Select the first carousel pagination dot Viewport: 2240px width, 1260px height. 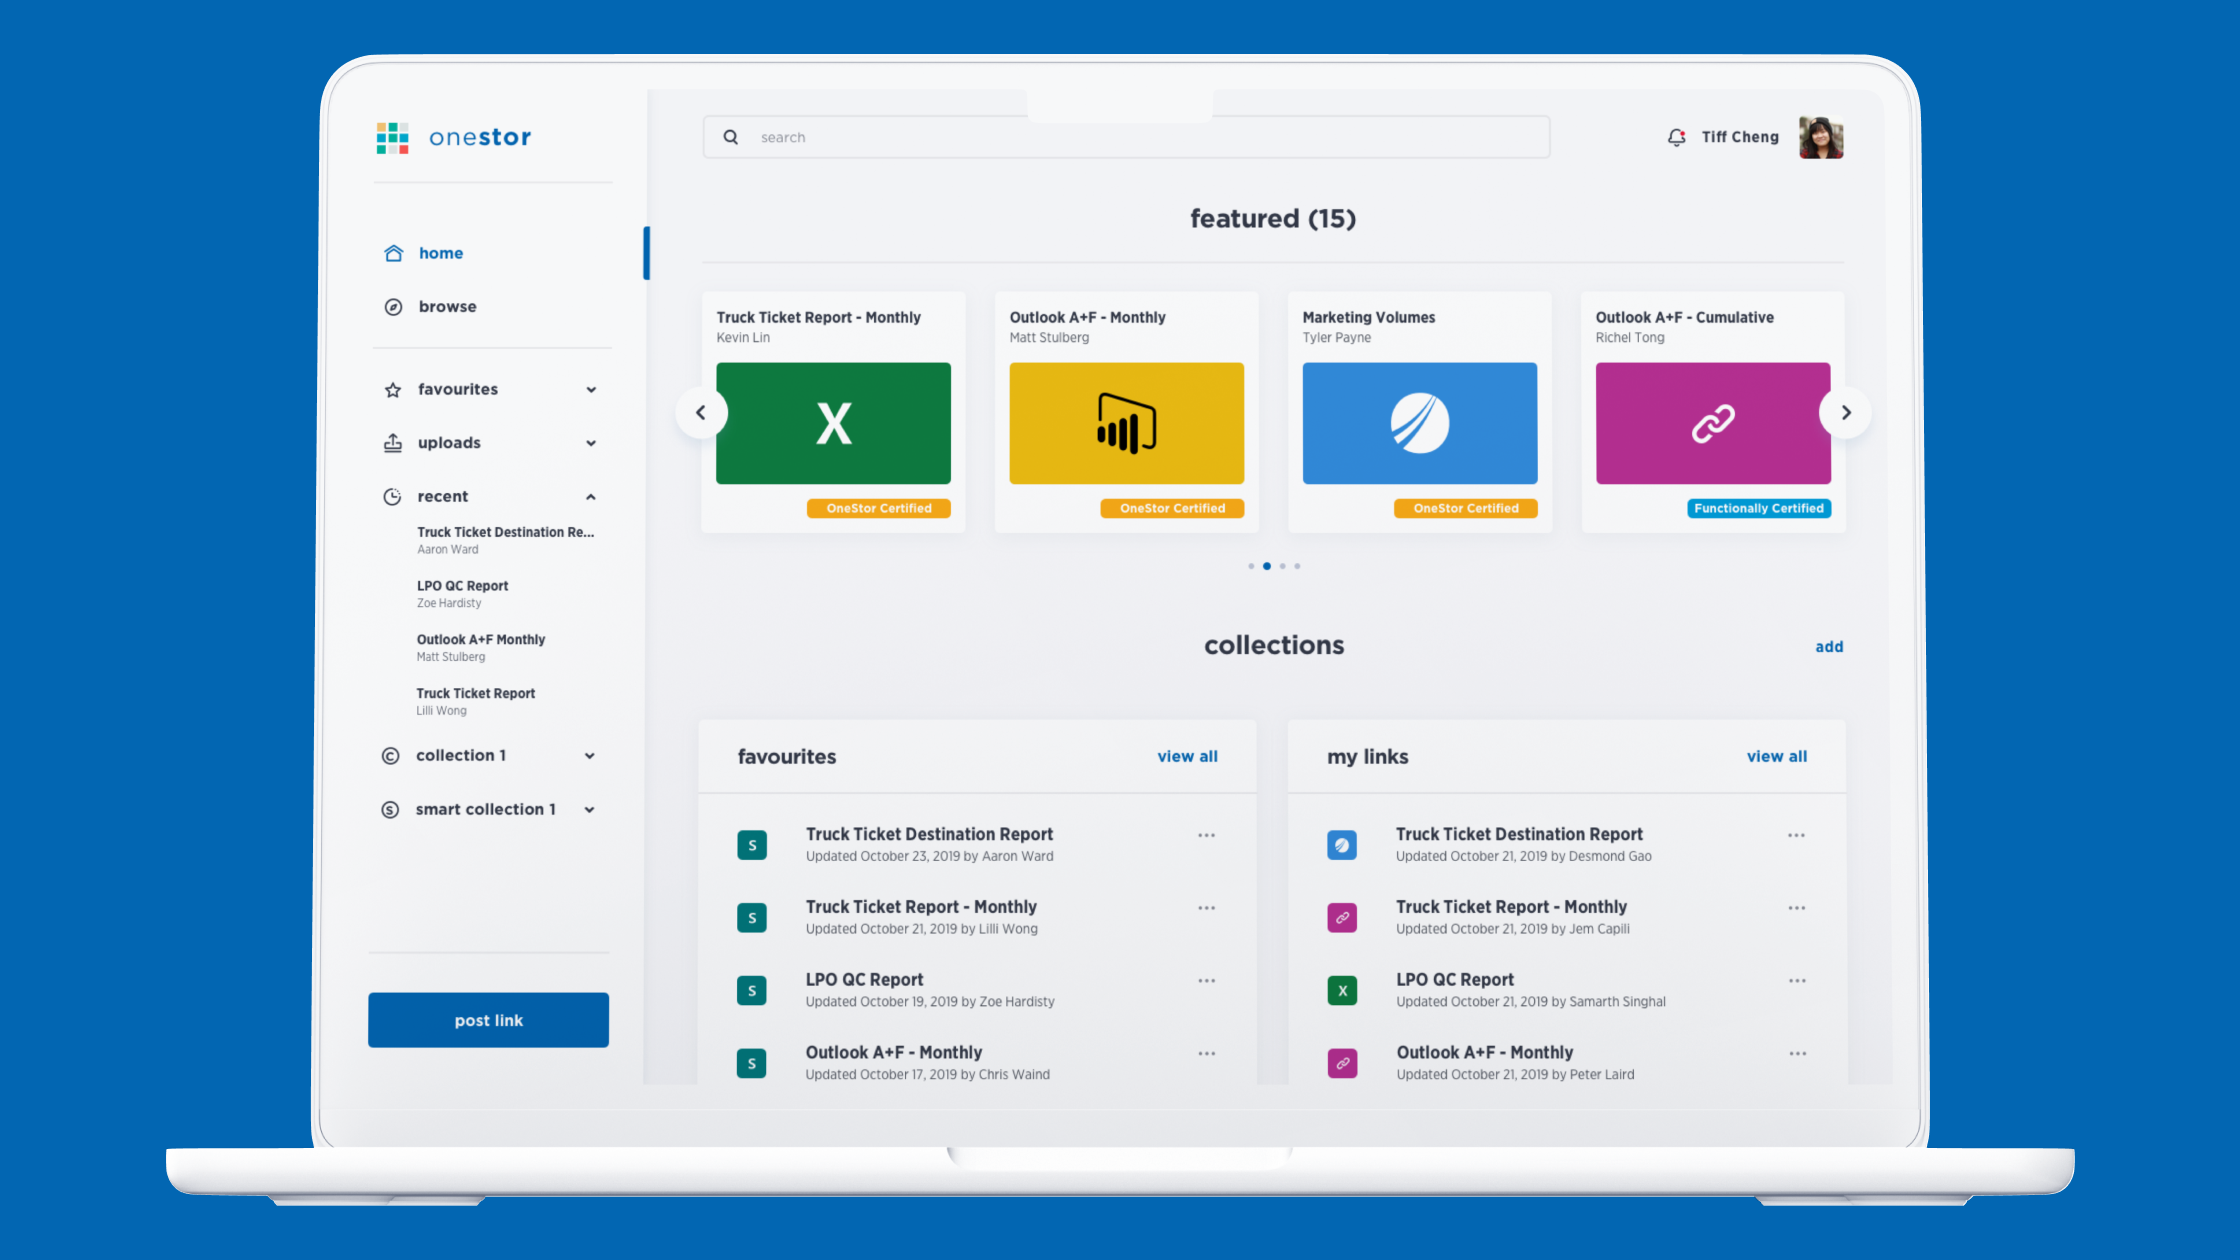pyautogui.click(x=1251, y=566)
